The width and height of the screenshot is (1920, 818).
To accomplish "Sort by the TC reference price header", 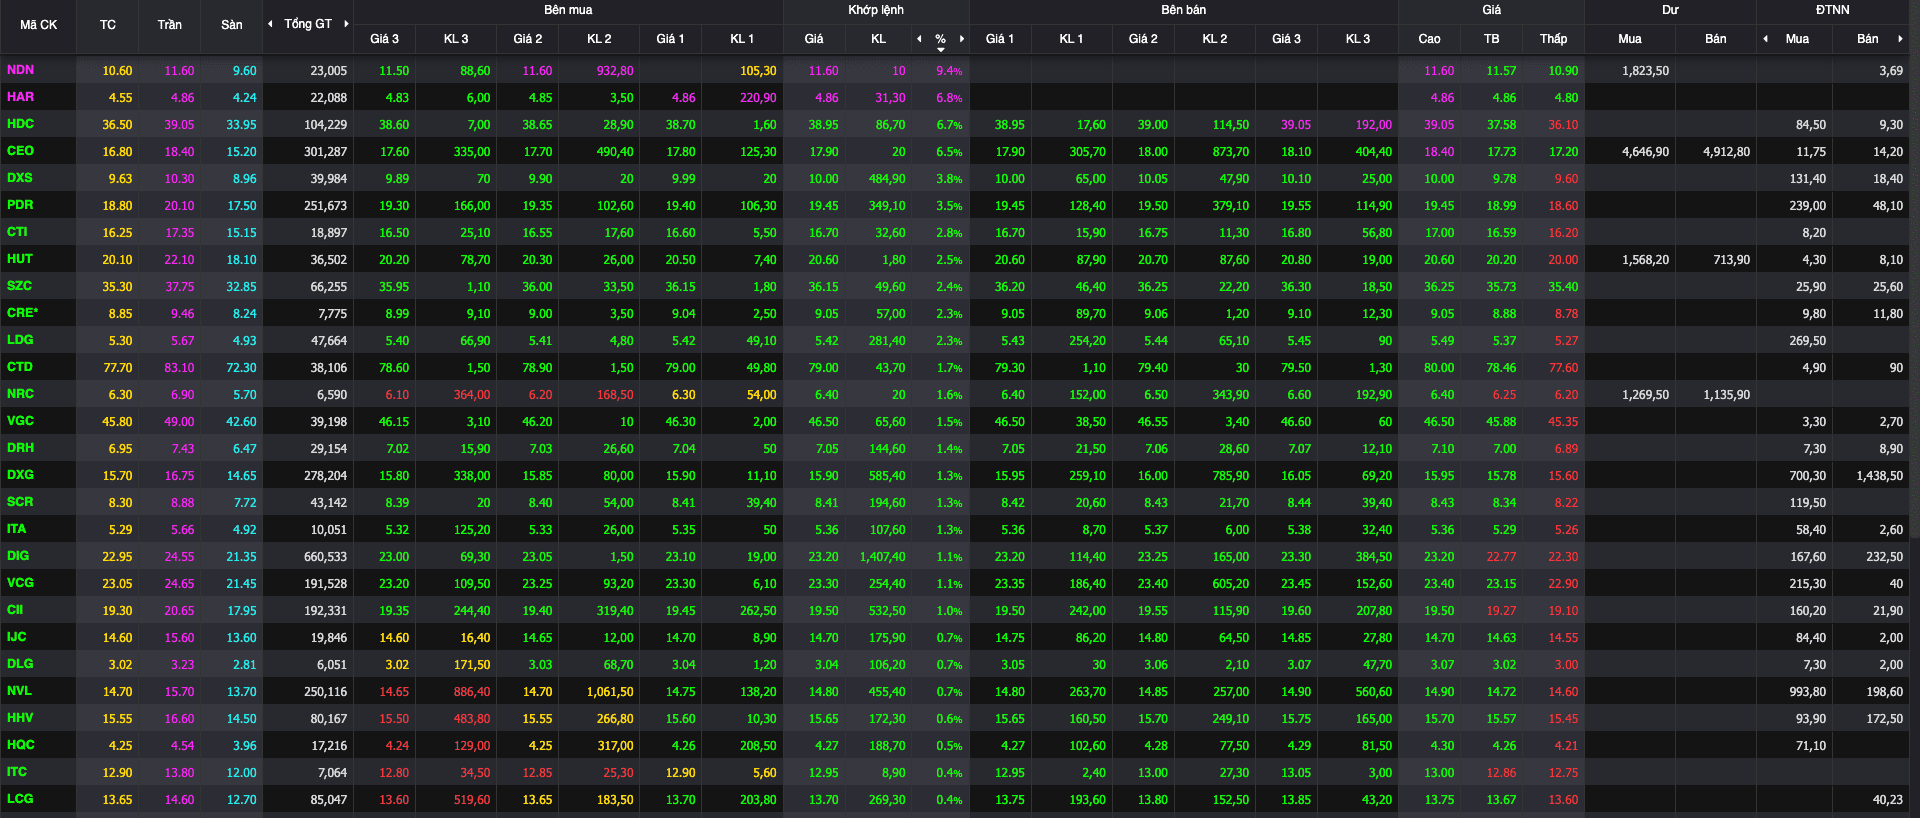I will click(108, 25).
